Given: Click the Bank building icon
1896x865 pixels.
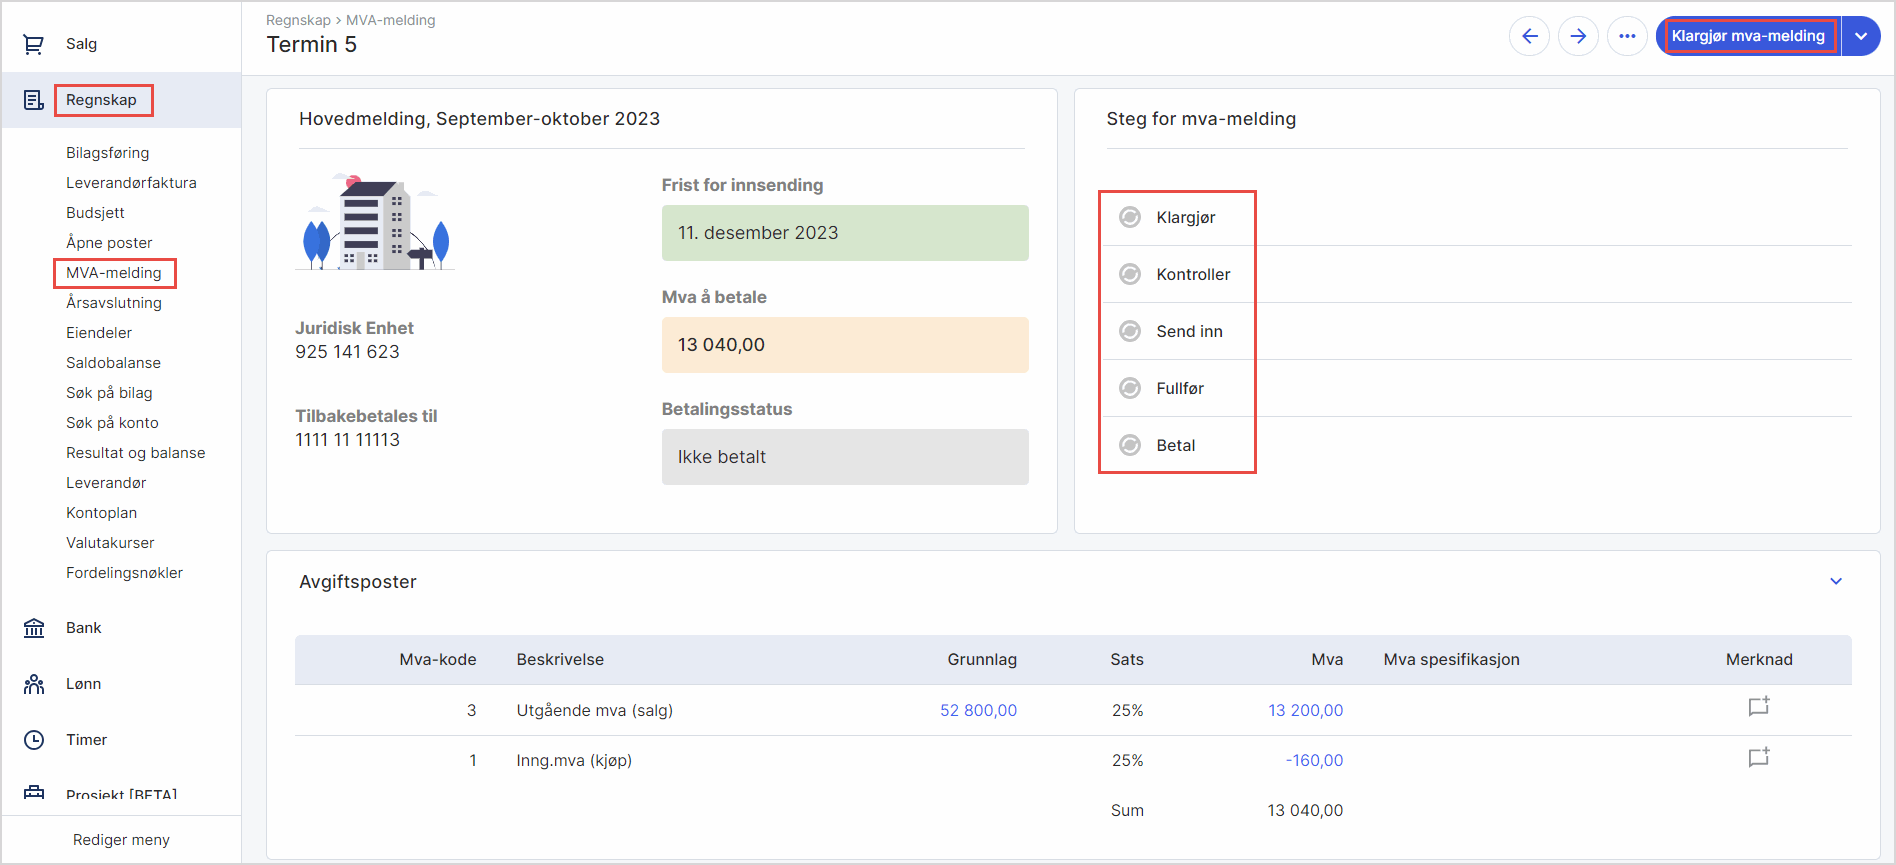Looking at the screenshot, I should coord(34,628).
